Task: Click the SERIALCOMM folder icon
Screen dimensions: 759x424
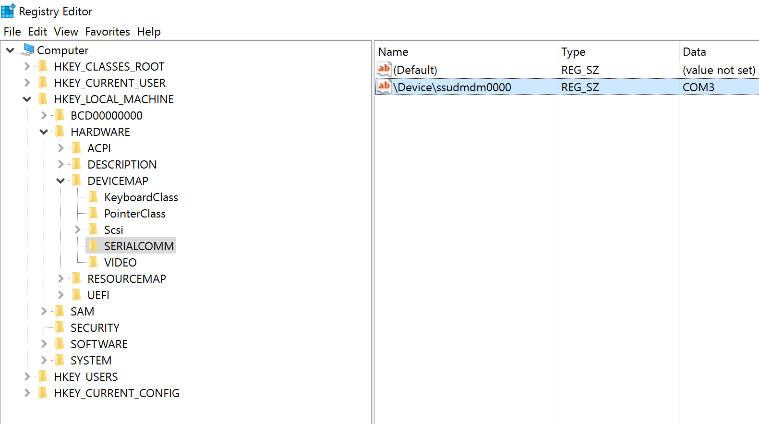Action: (x=92, y=246)
